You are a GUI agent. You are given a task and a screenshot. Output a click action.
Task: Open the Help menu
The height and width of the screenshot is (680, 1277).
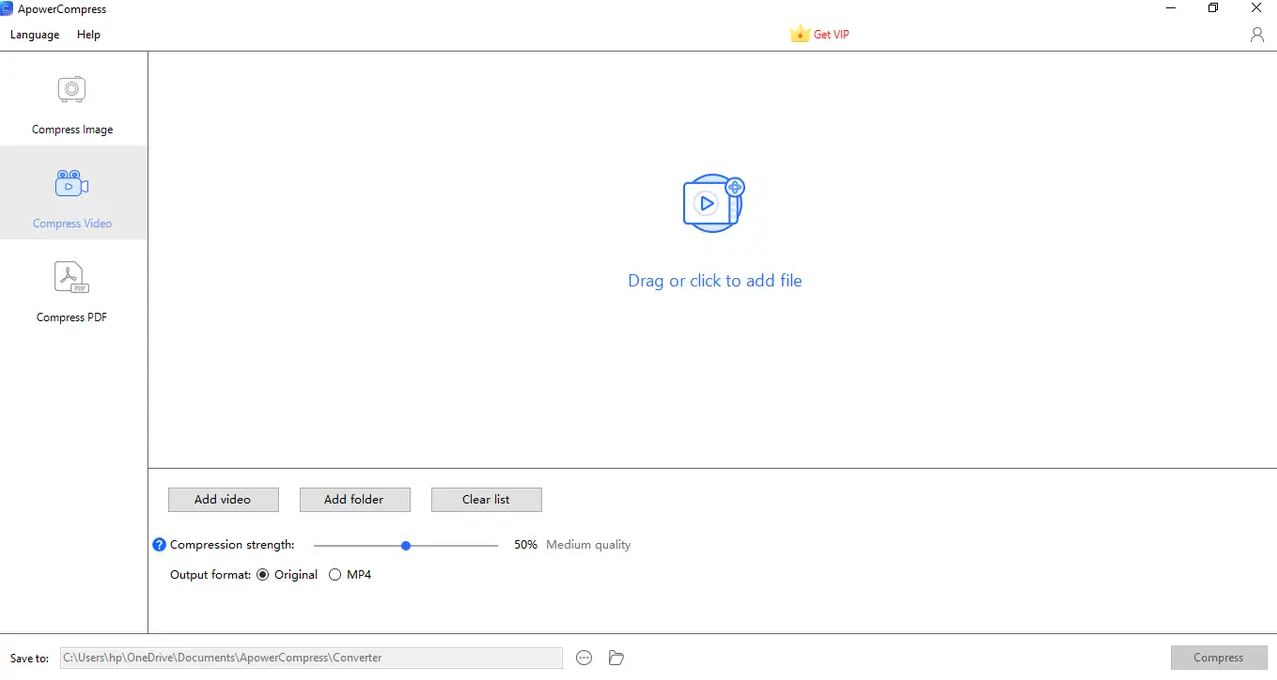pos(89,35)
